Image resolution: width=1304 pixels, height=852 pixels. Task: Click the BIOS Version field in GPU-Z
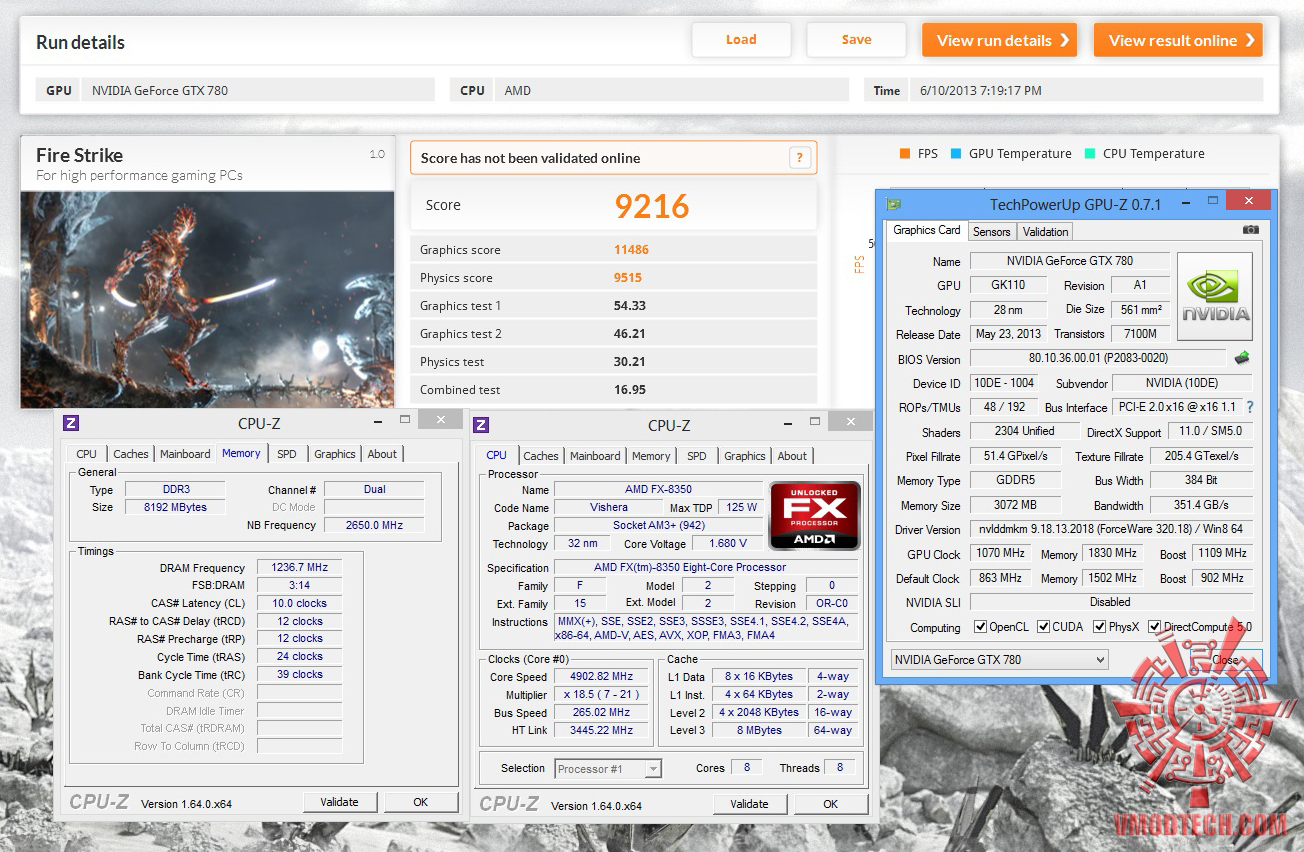[1098, 358]
